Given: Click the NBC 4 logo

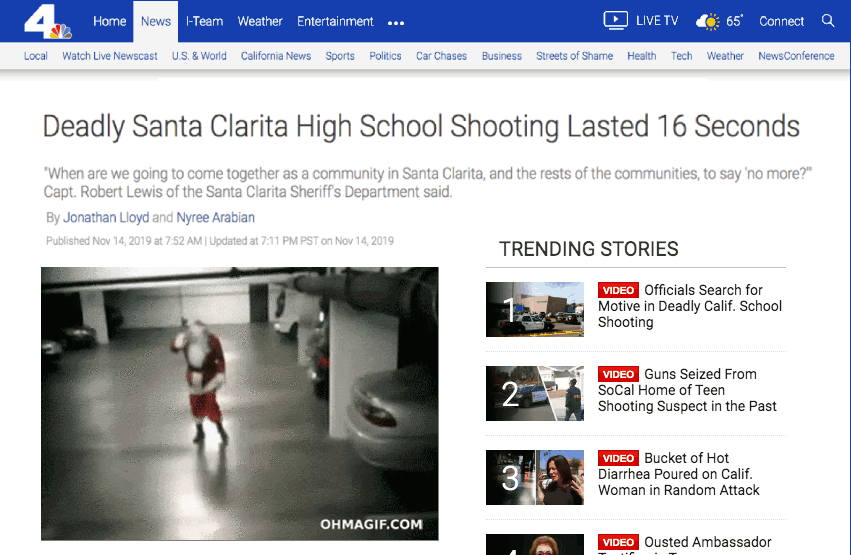Looking at the screenshot, I should click(47, 23).
